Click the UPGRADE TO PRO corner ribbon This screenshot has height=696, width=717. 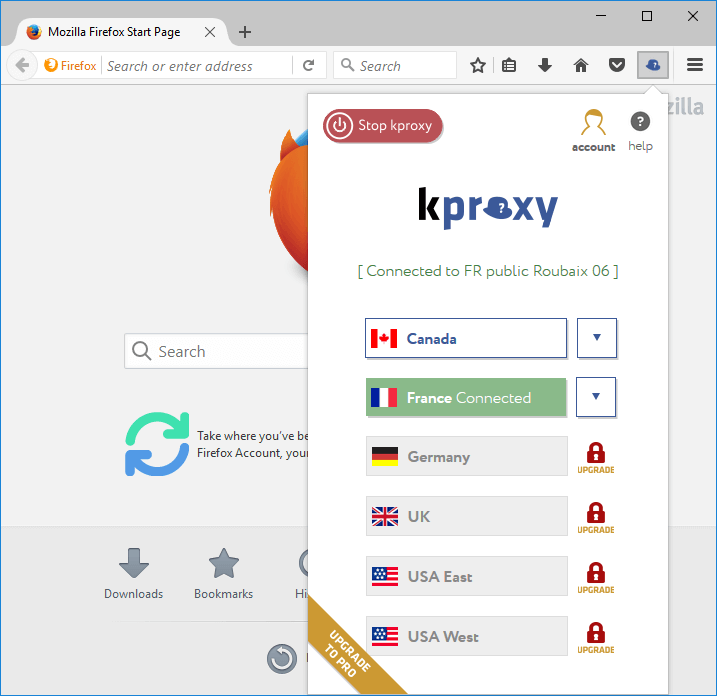click(x=347, y=653)
